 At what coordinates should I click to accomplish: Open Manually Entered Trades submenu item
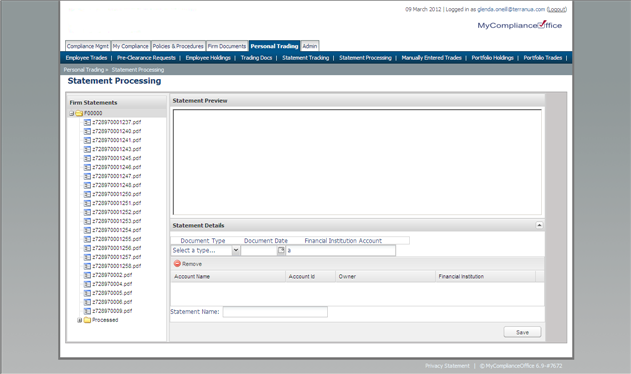(x=431, y=58)
